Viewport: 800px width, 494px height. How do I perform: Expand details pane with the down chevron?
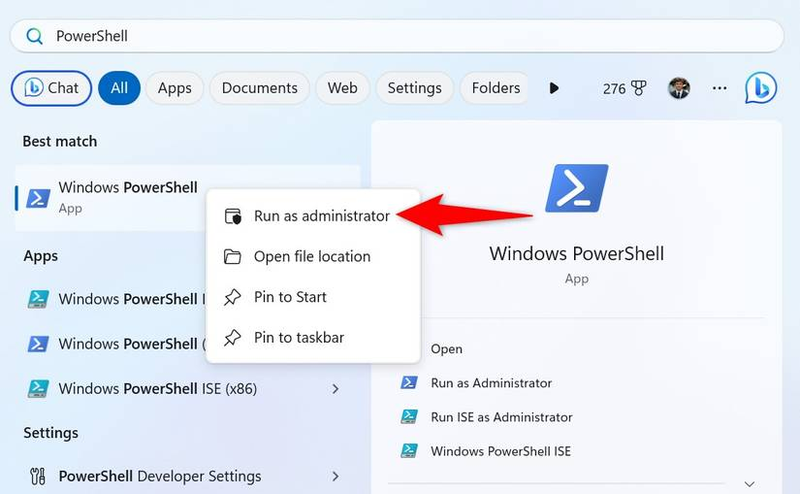(x=749, y=483)
